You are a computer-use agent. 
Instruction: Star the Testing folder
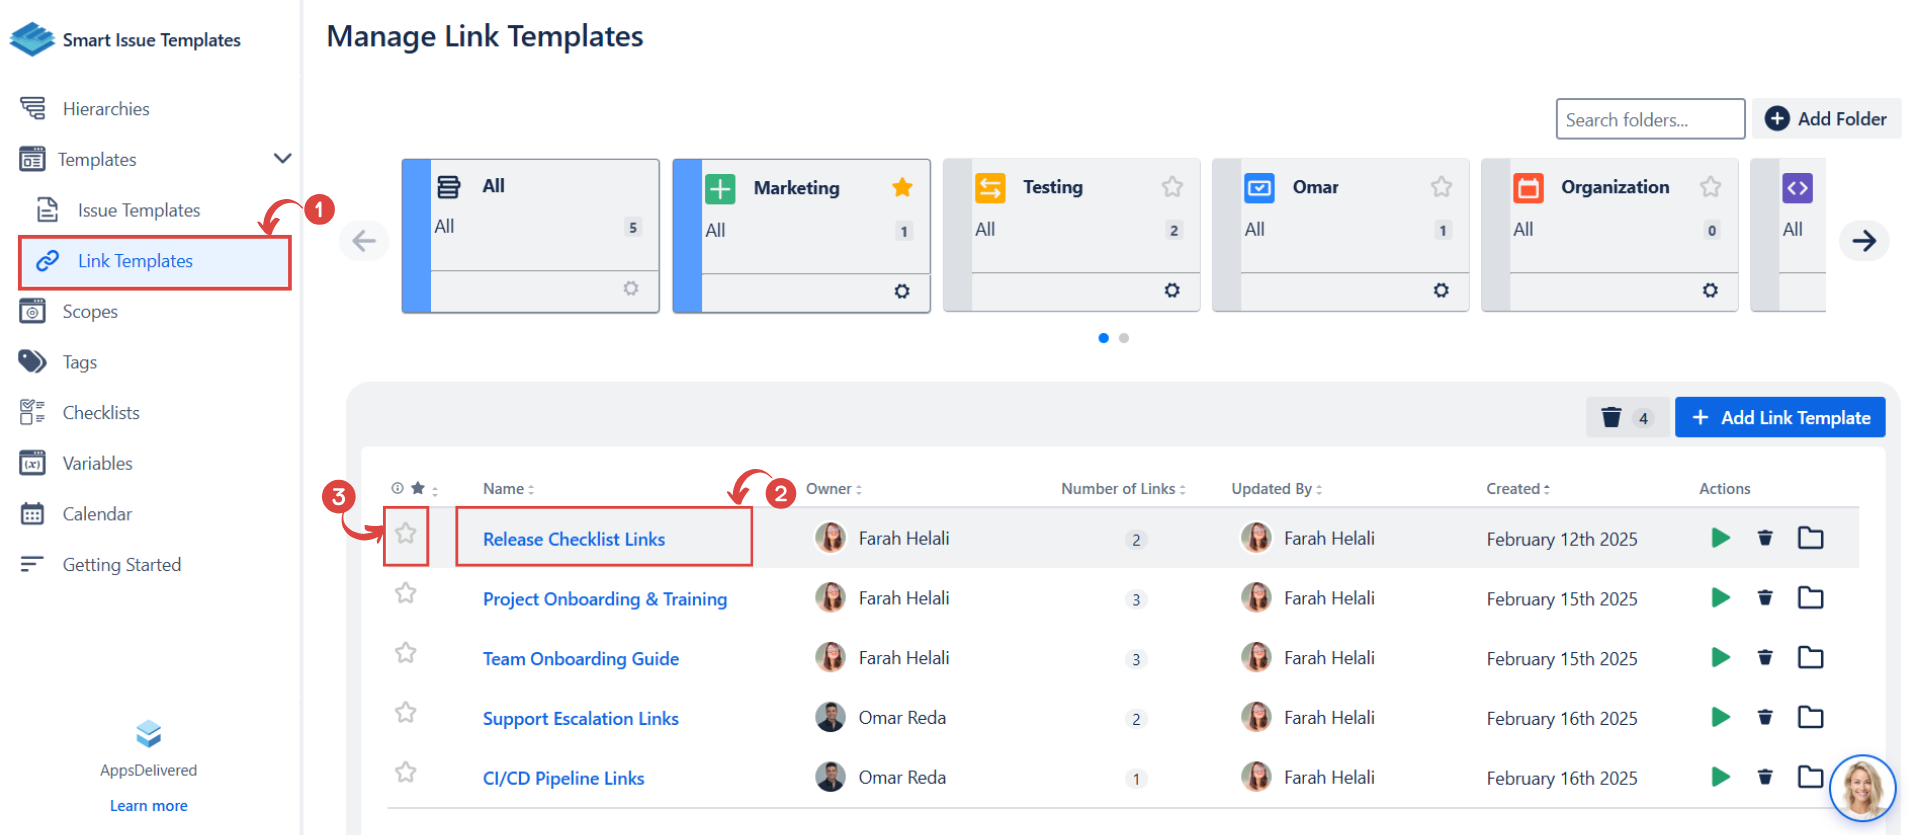point(1172,187)
